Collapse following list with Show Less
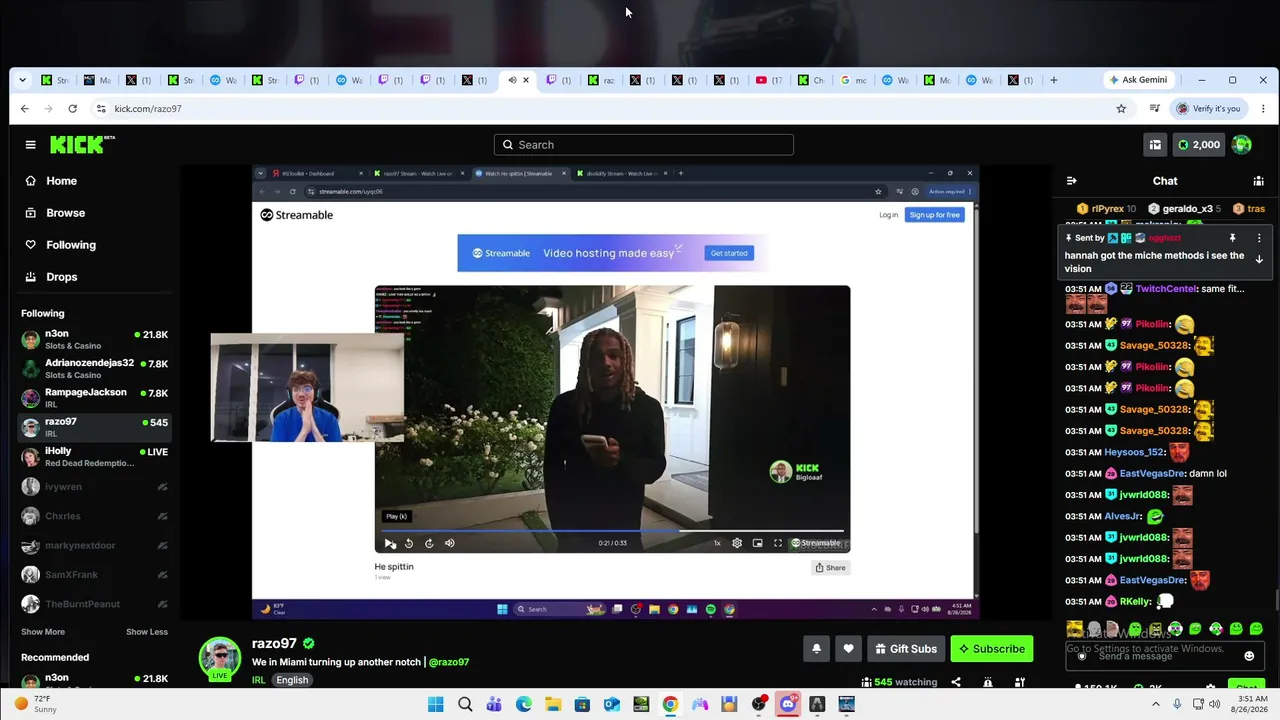The image size is (1280, 720). pyautogui.click(x=147, y=632)
